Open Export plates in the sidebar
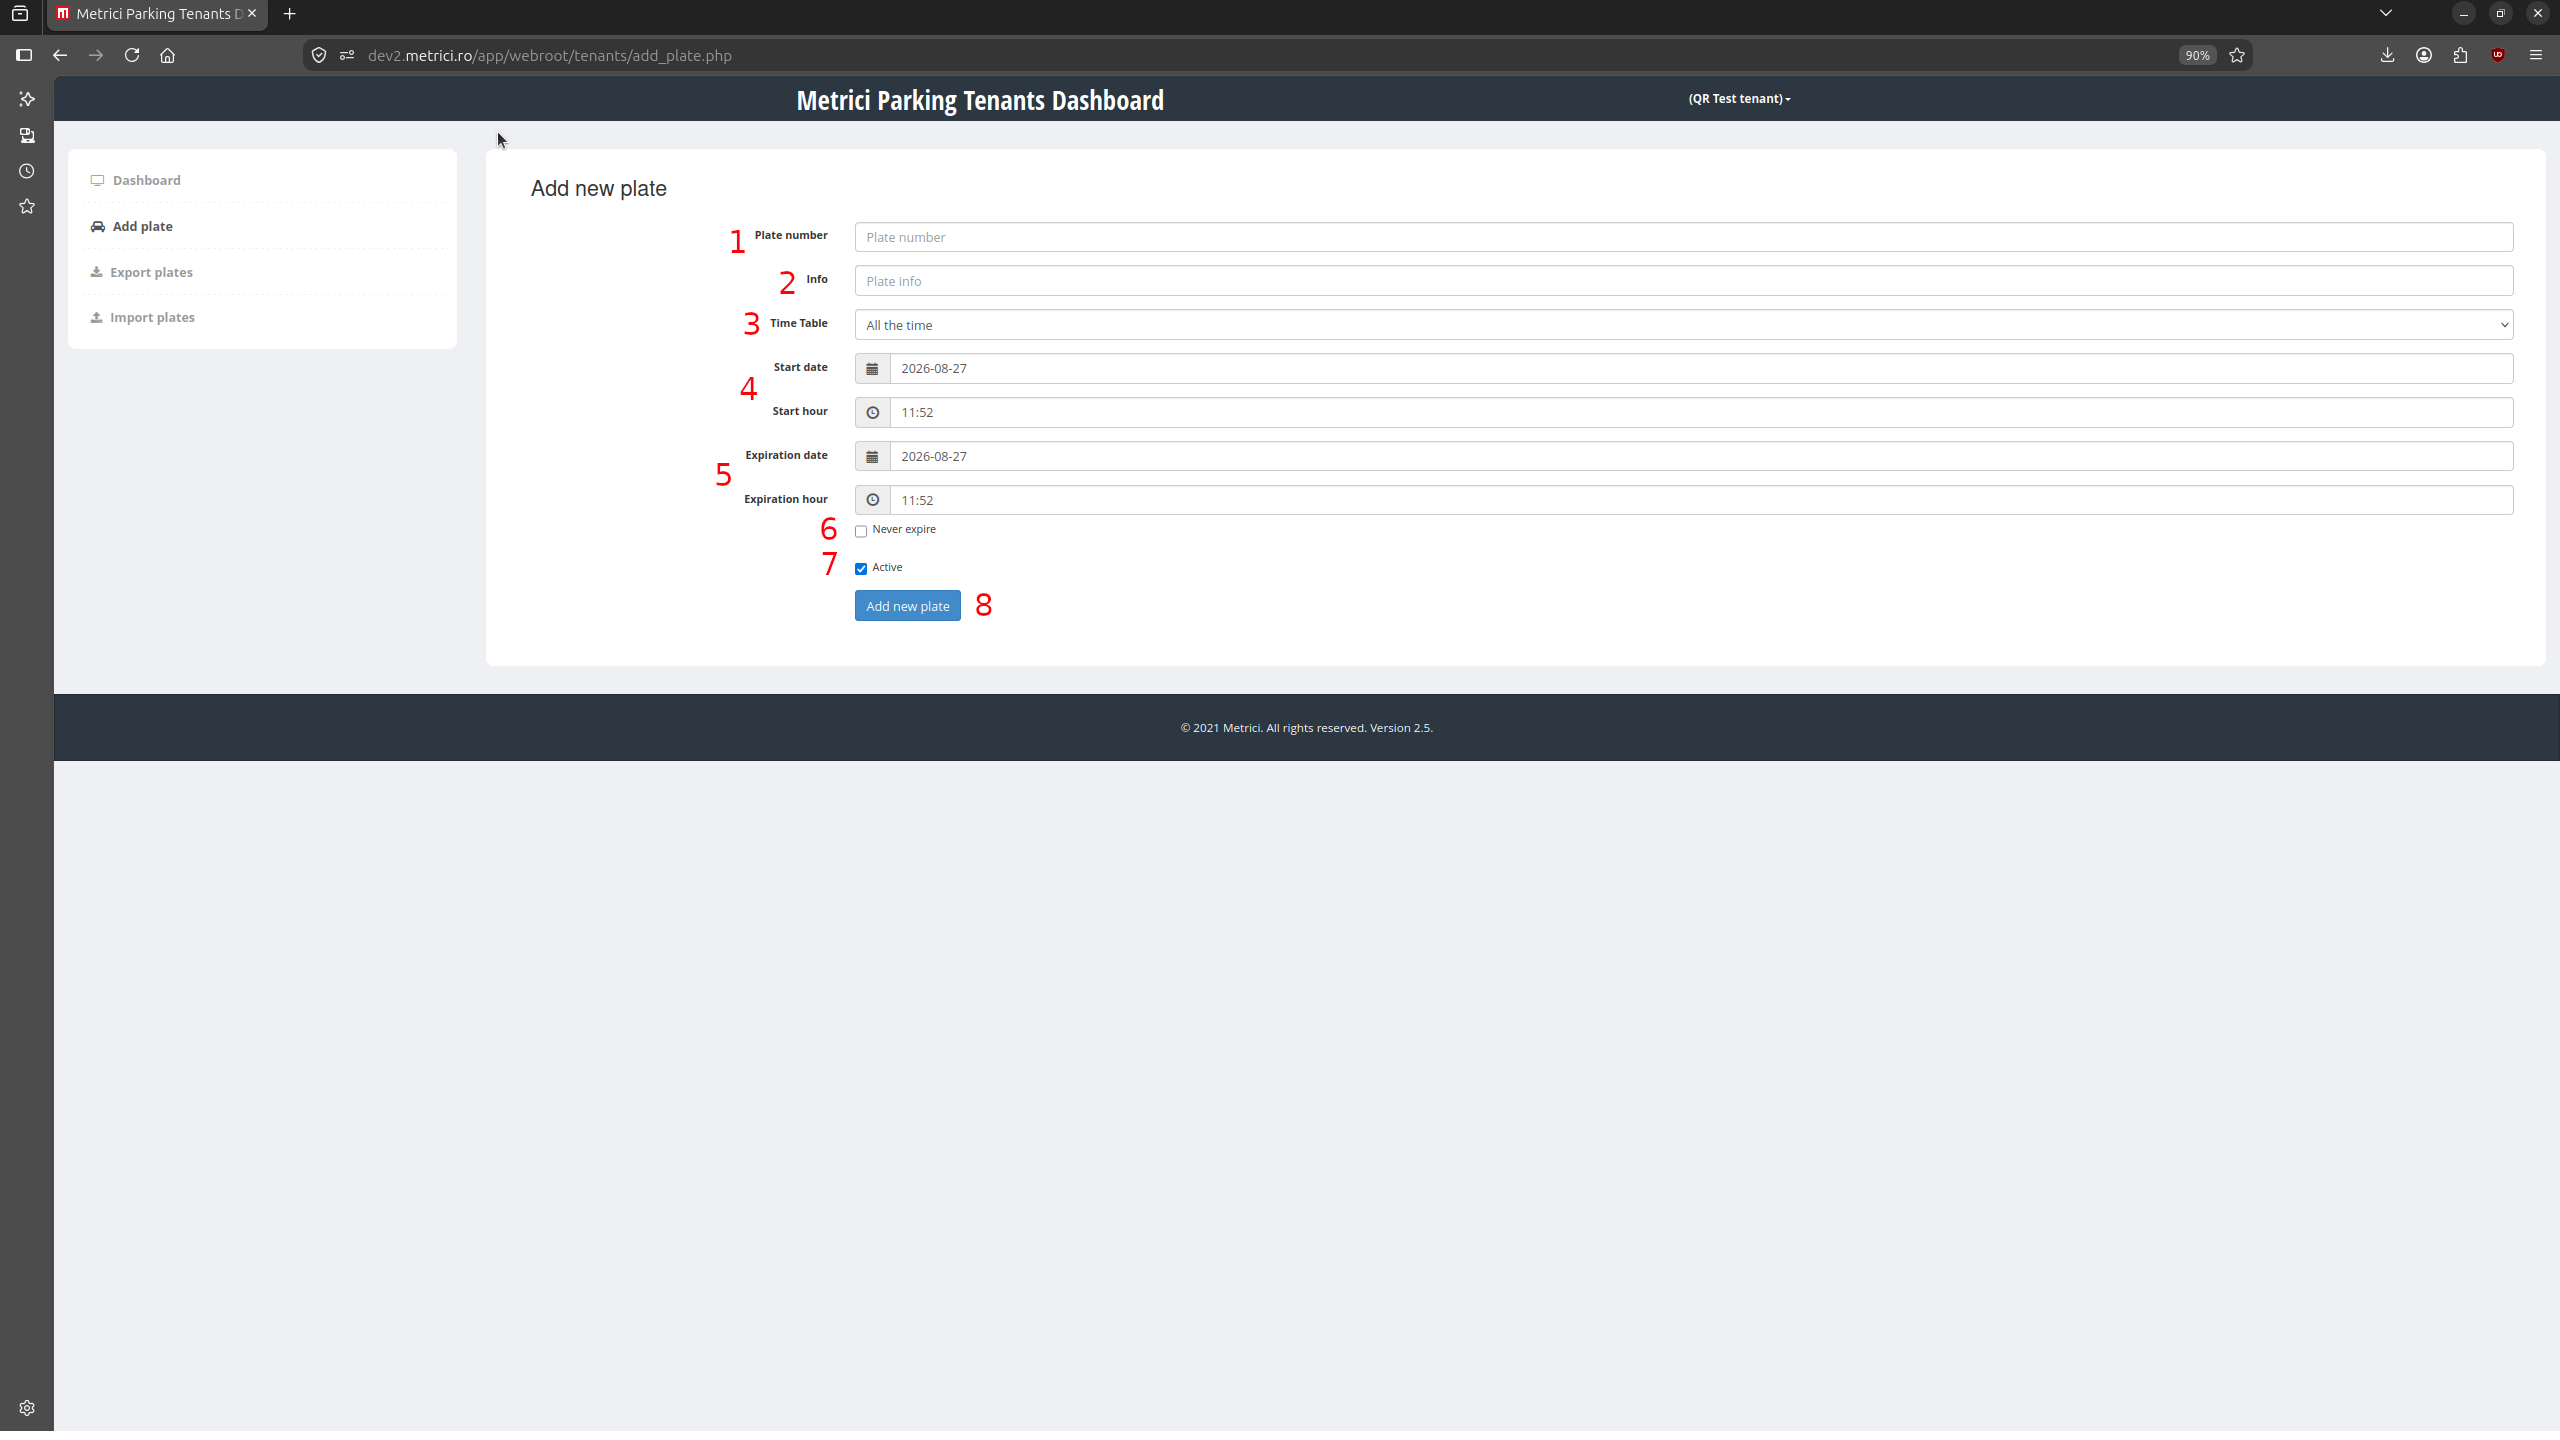The width and height of the screenshot is (2560, 1440). click(151, 272)
